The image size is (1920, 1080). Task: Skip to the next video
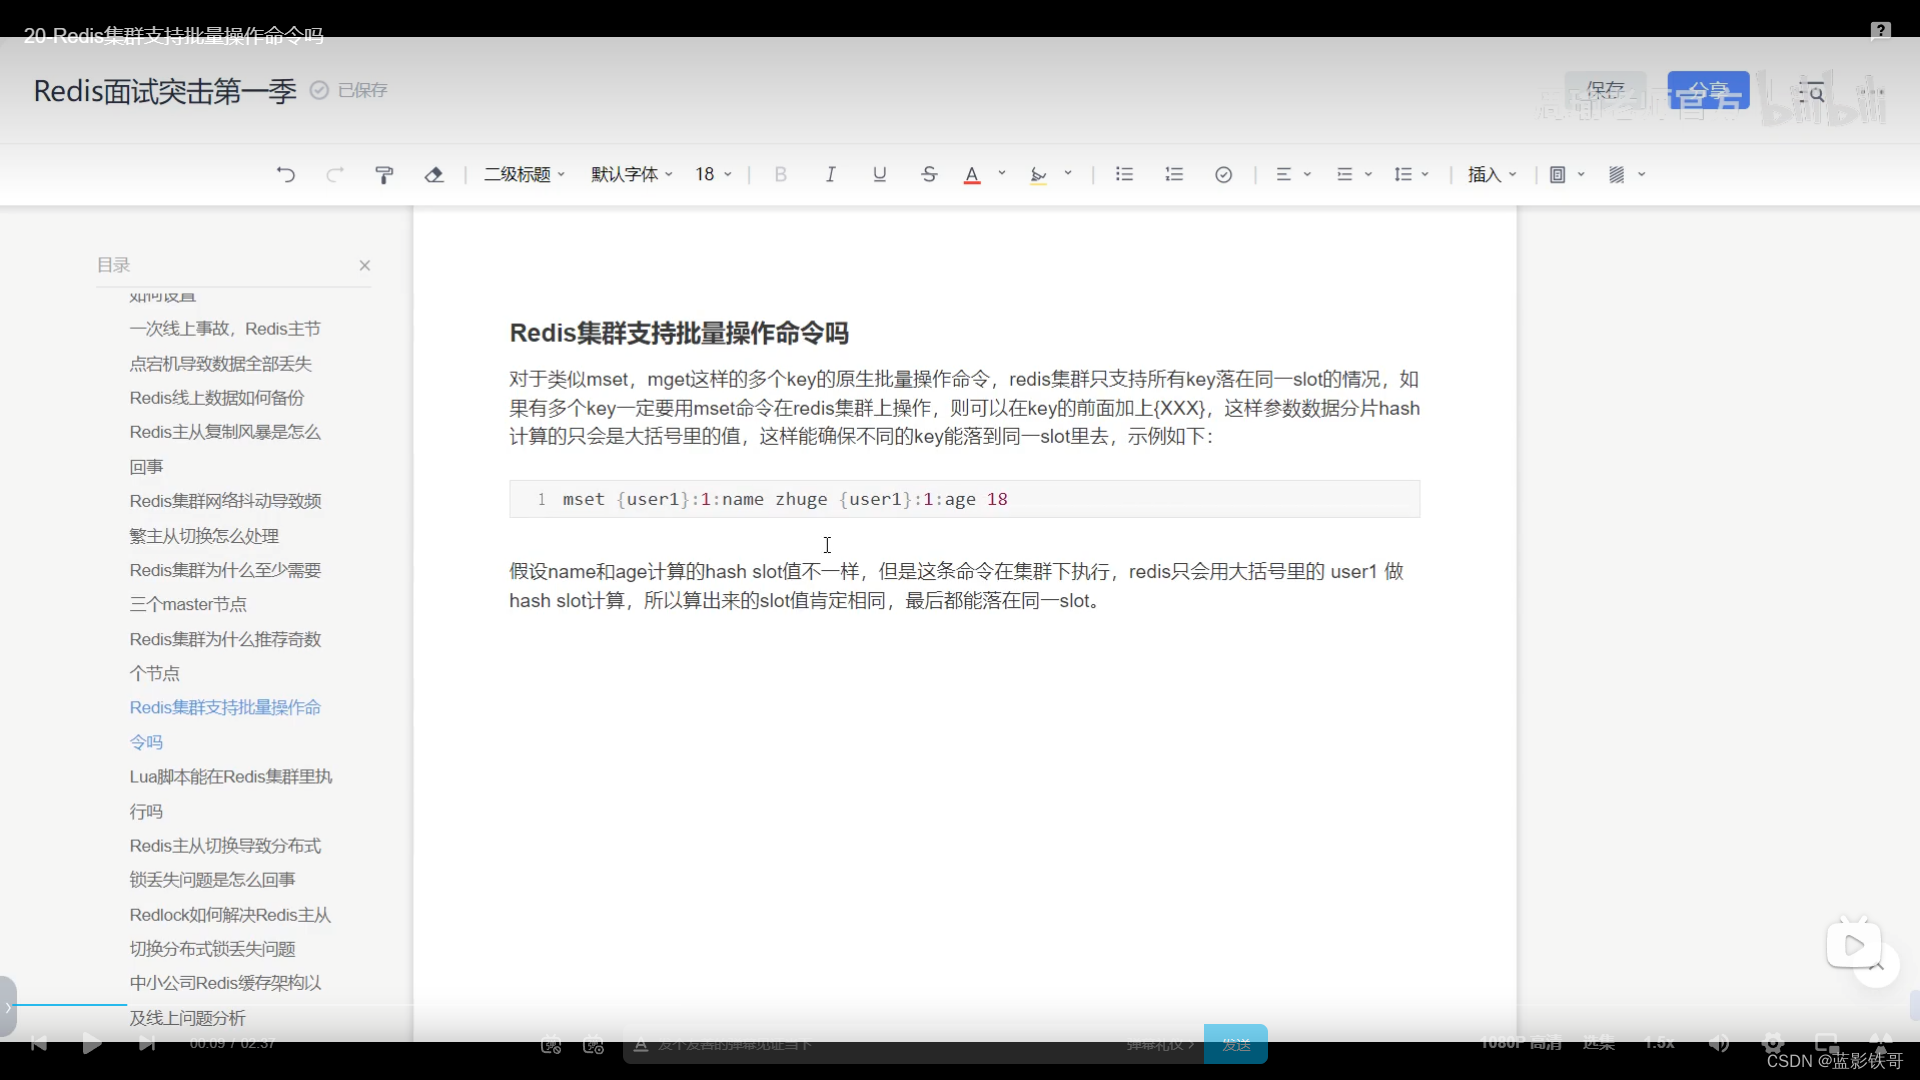click(147, 1043)
